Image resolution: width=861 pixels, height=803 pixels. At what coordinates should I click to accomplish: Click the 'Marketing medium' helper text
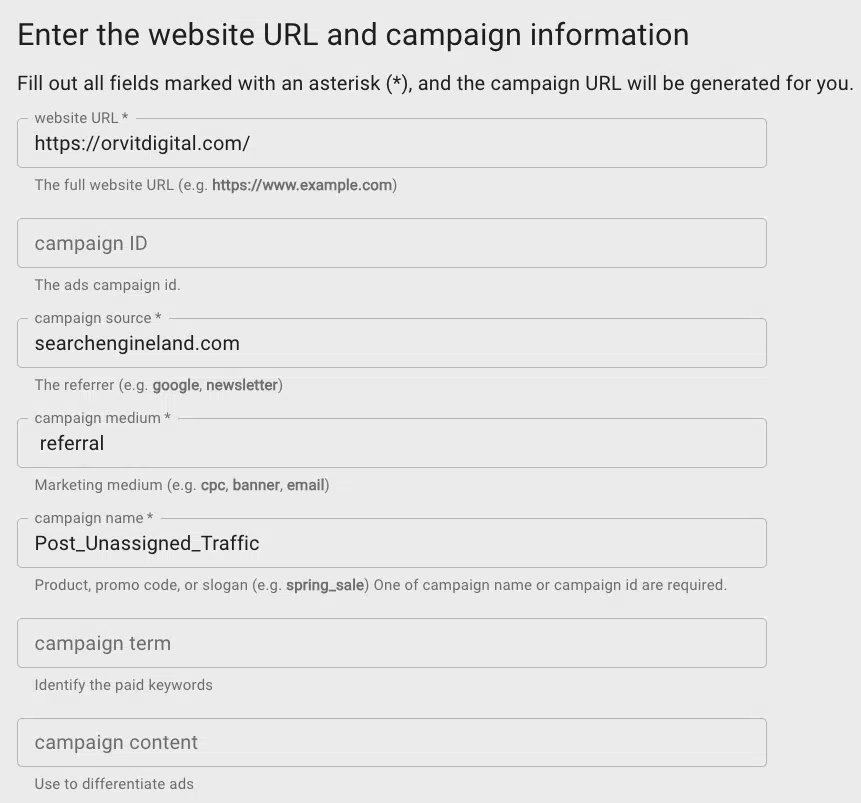[181, 485]
